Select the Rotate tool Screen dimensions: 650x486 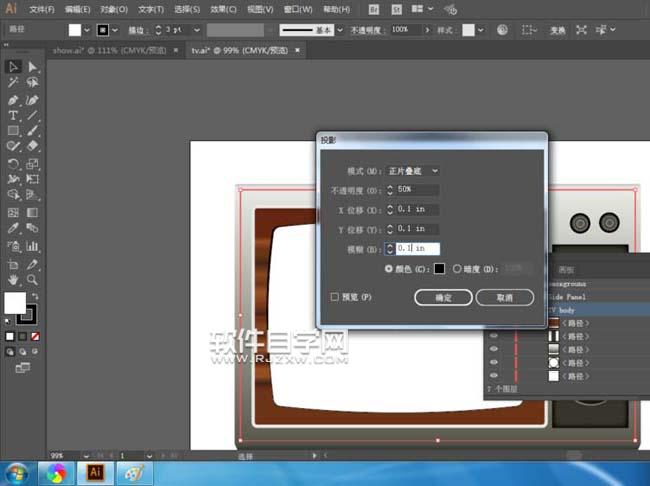coord(14,163)
